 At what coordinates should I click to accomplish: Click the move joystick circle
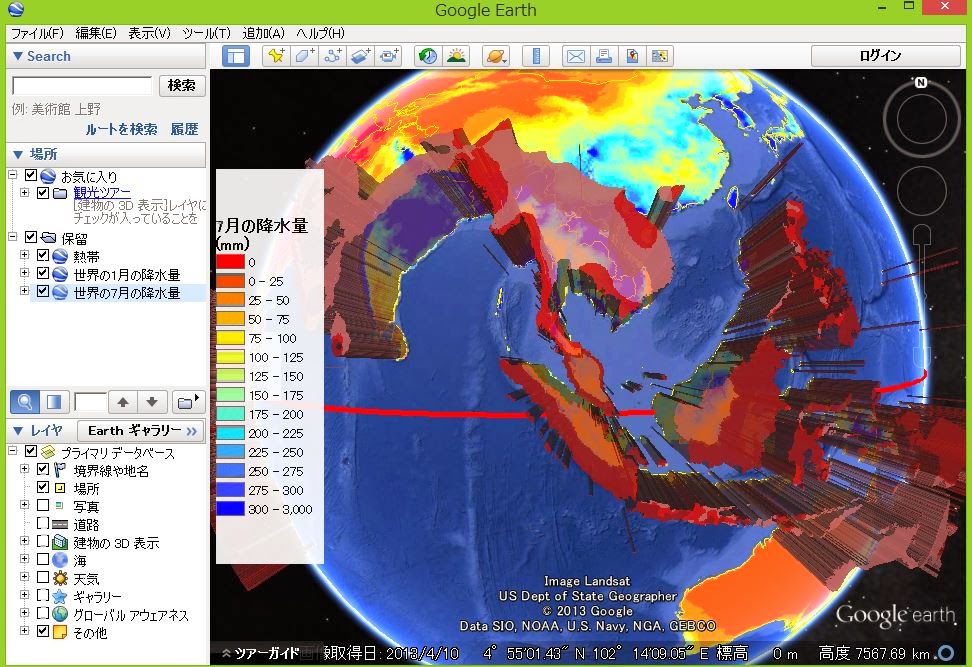click(921, 191)
